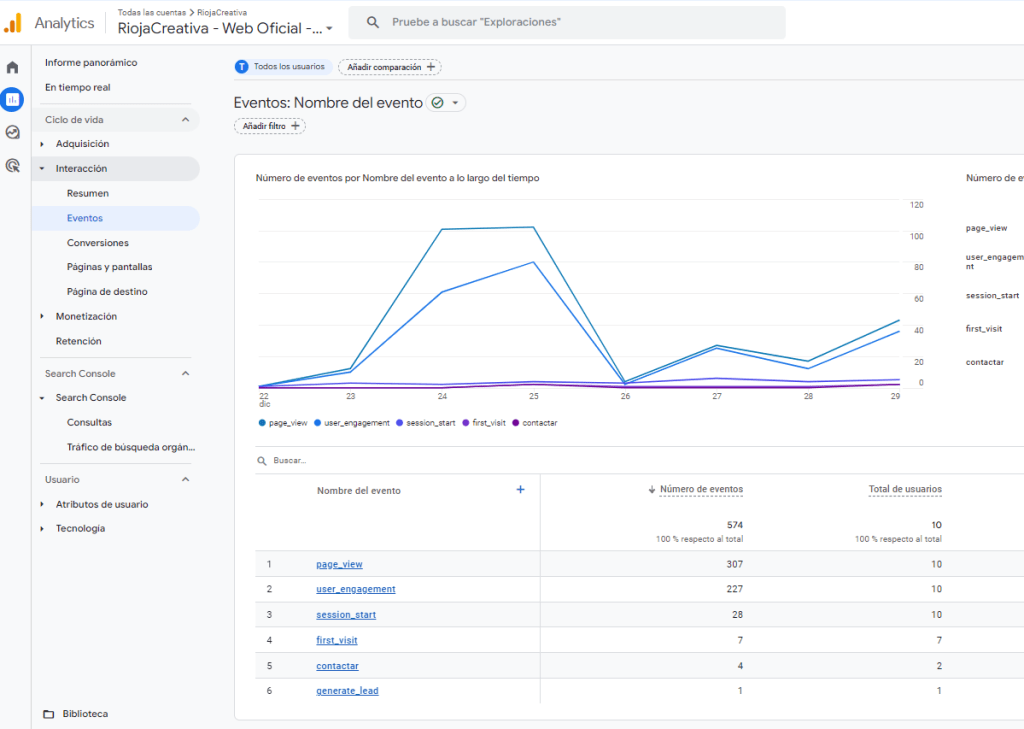Viewport: 1024px width, 729px height.
Task: Open Consultas under Search Console
Action: pyautogui.click(x=89, y=423)
